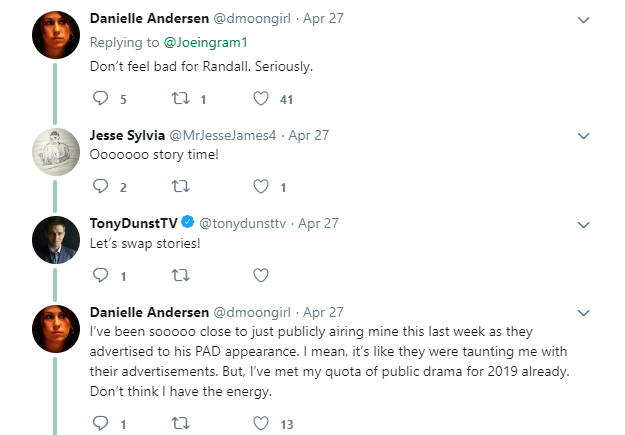Reply to Danielle's "Don't feel bad" tweet
625x435 pixels.
[98, 98]
